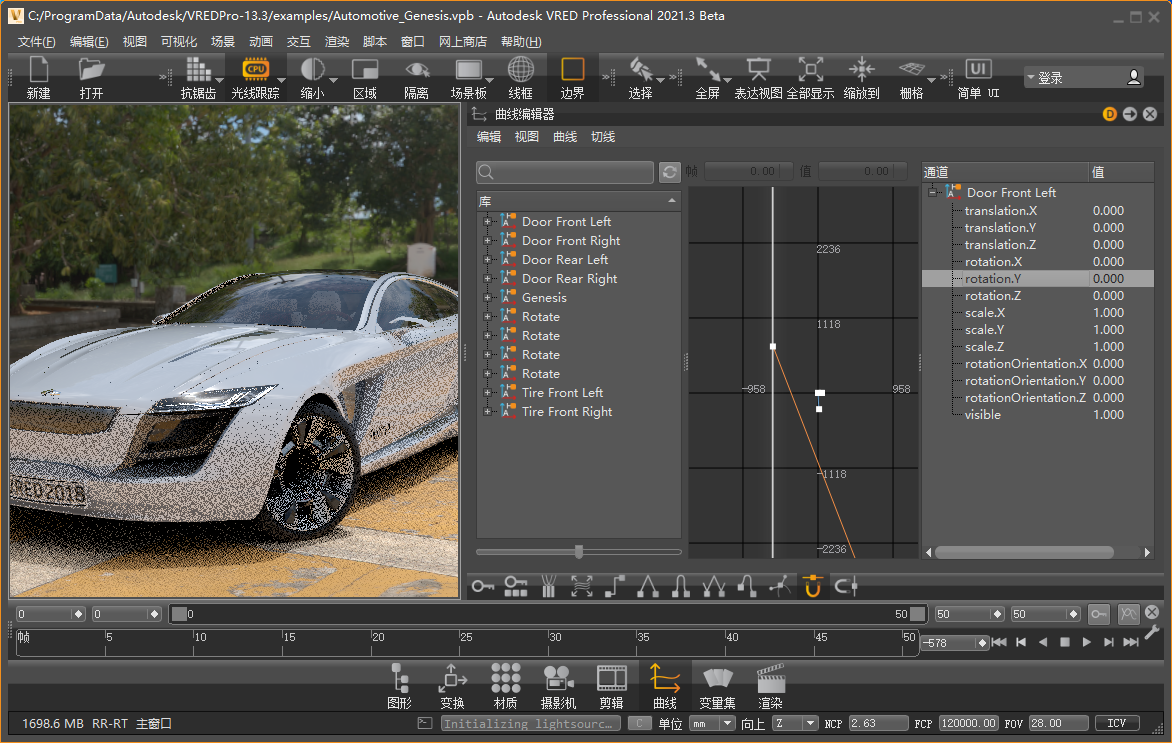Image resolution: width=1172 pixels, height=743 pixels.
Task: Click the New scene icon (新建)
Action: [x=38, y=70]
